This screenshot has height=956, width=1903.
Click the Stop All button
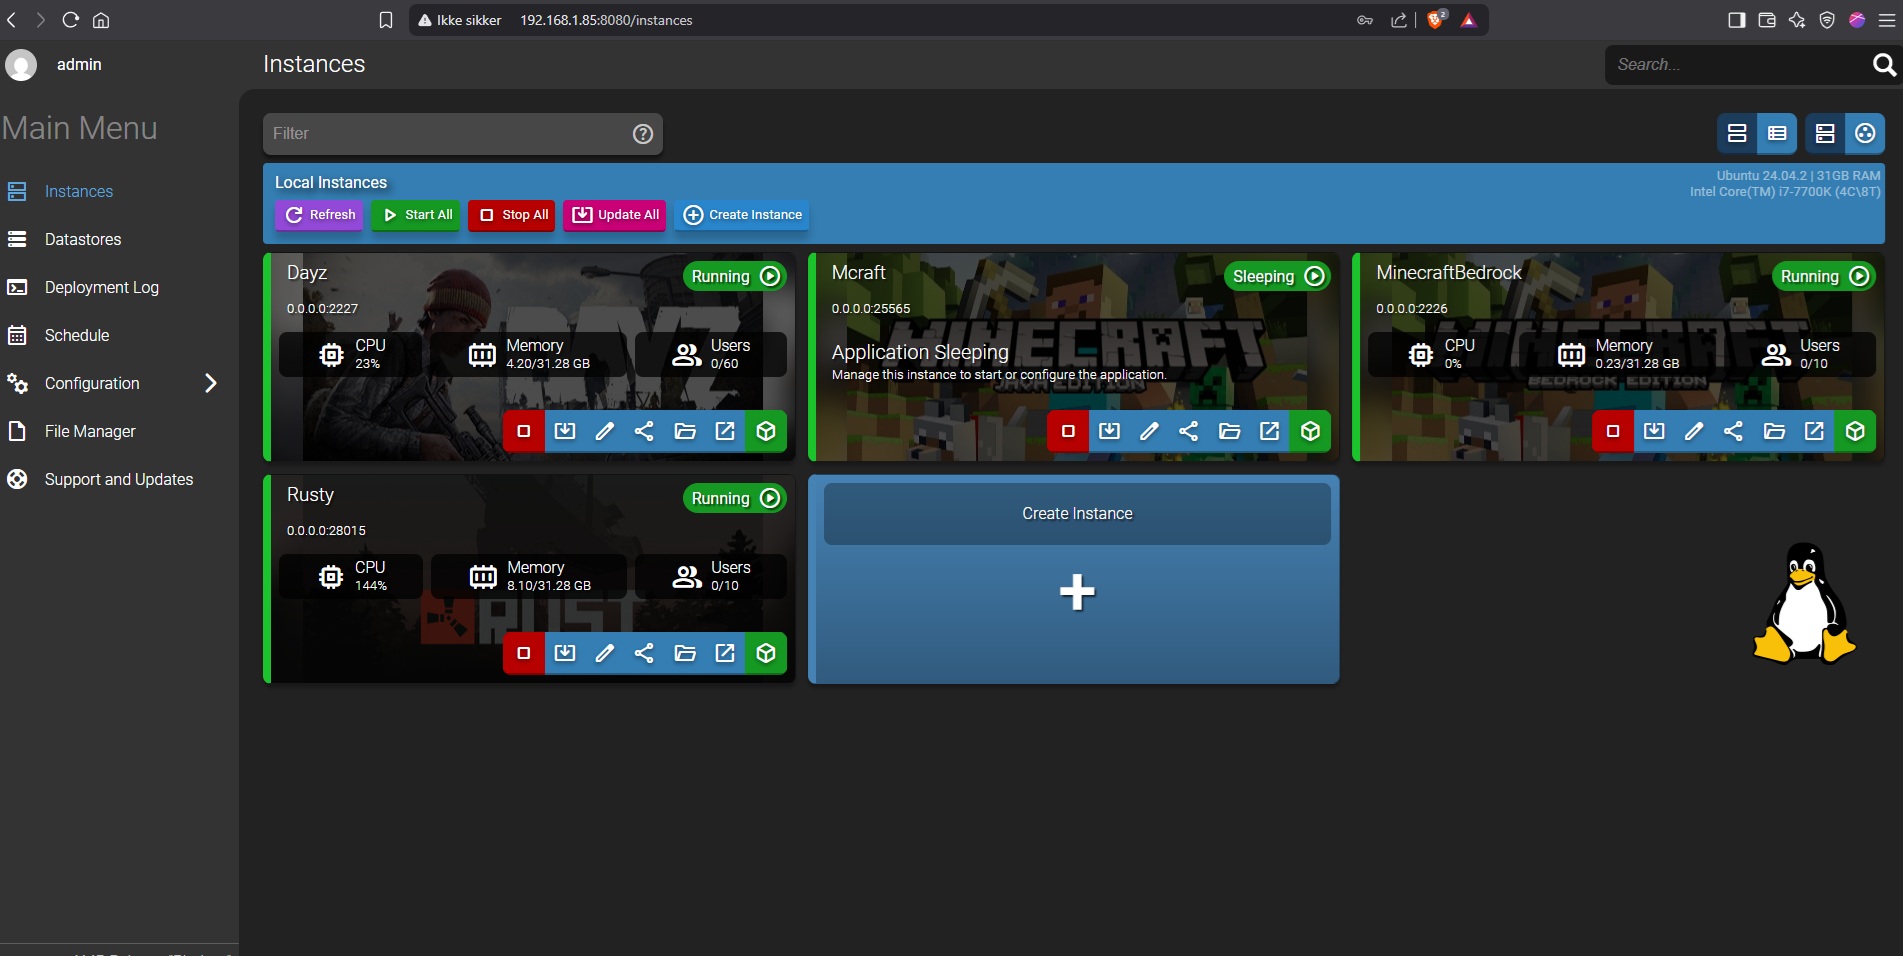512,215
